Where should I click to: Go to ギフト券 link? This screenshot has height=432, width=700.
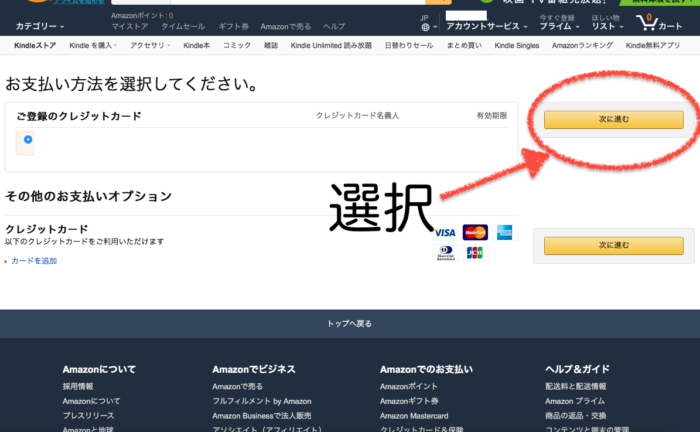tap(233, 27)
